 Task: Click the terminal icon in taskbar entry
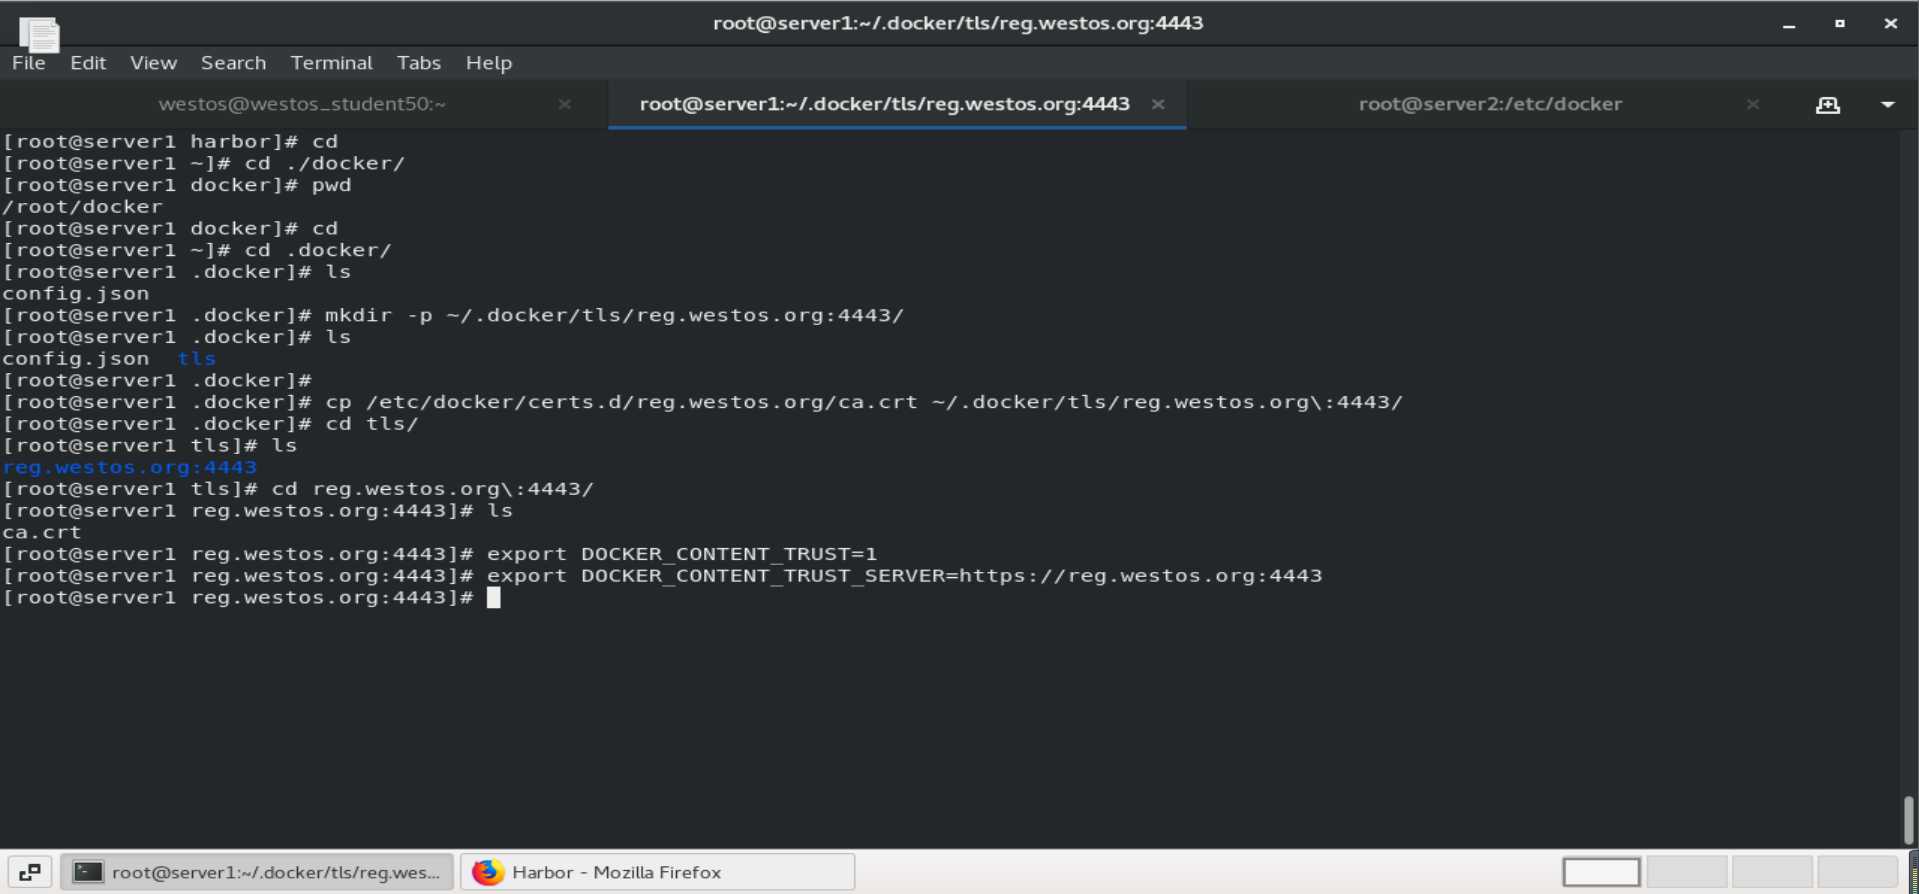[x=88, y=872]
